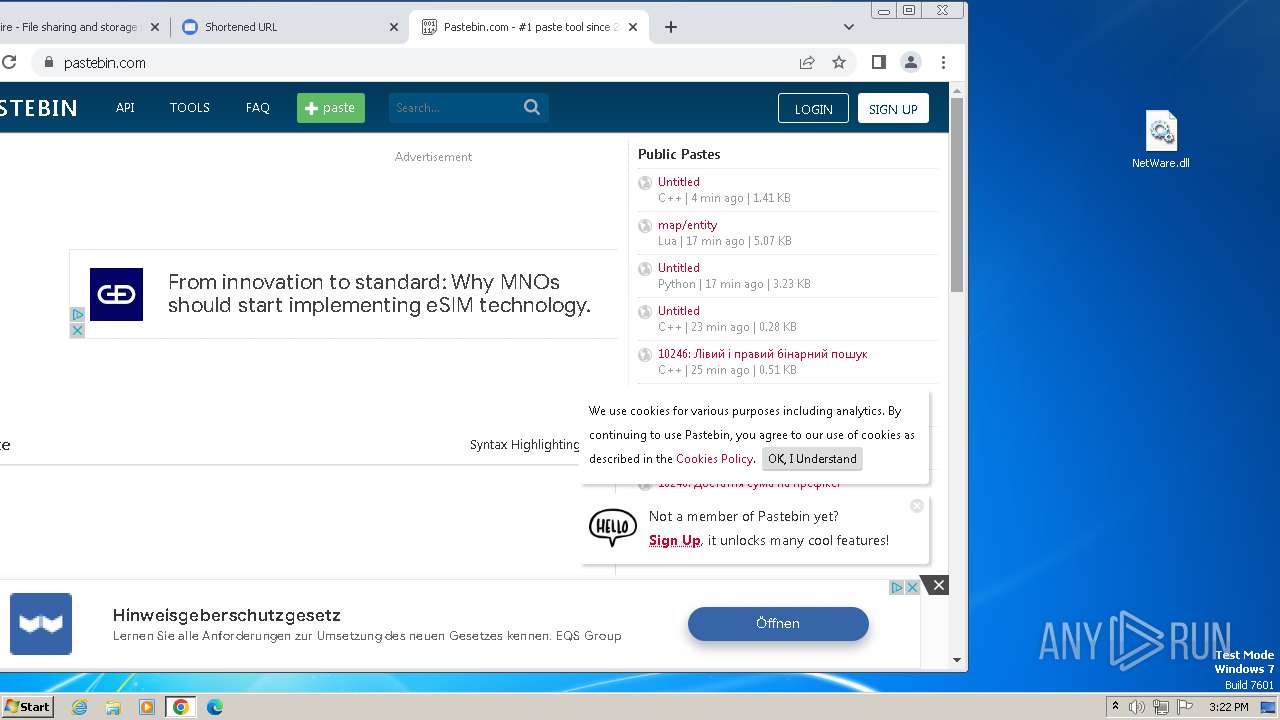Click the Chrome taskbar icon
The width and height of the screenshot is (1280, 720).
(x=181, y=707)
